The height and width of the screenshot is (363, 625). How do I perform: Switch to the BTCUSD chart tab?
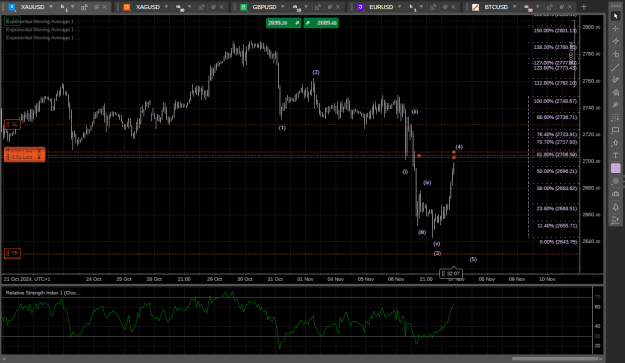(496, 7)
